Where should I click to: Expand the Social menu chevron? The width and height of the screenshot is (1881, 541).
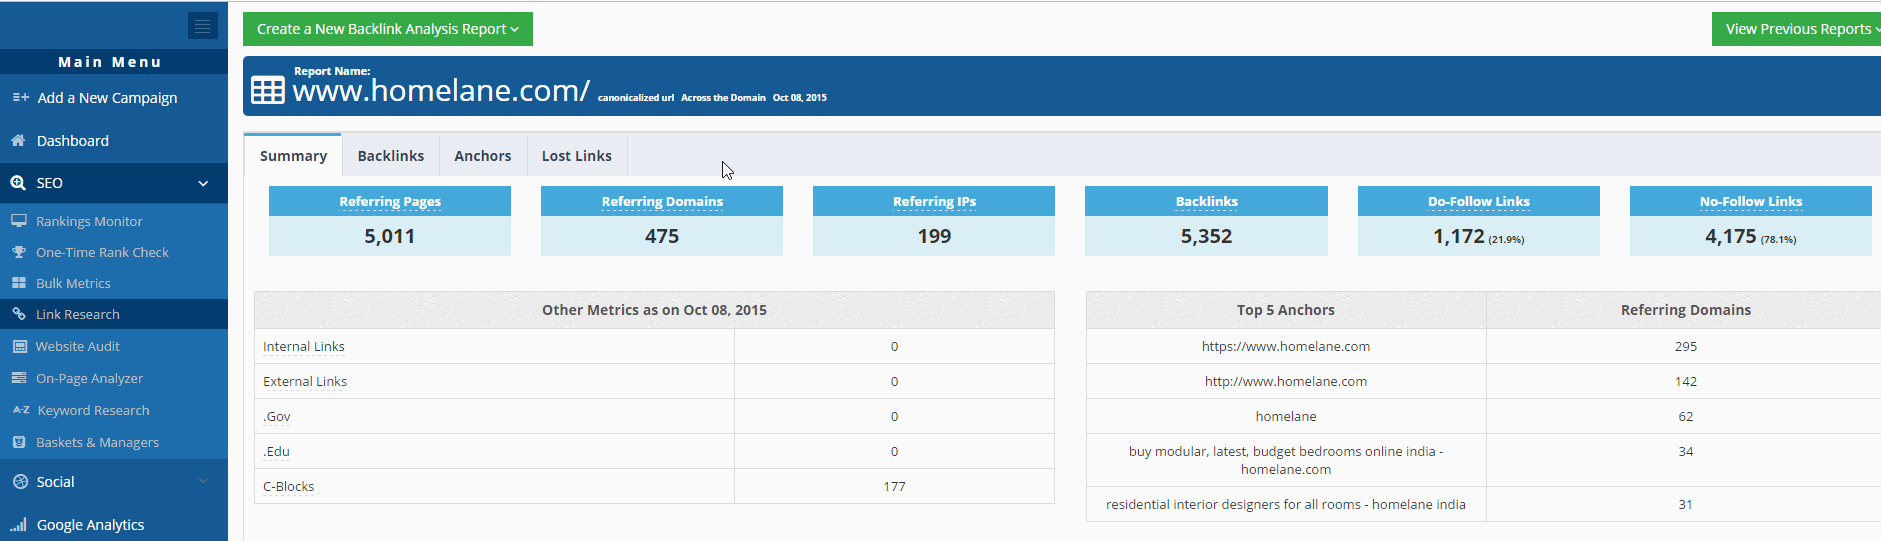(x=203, y=481)
